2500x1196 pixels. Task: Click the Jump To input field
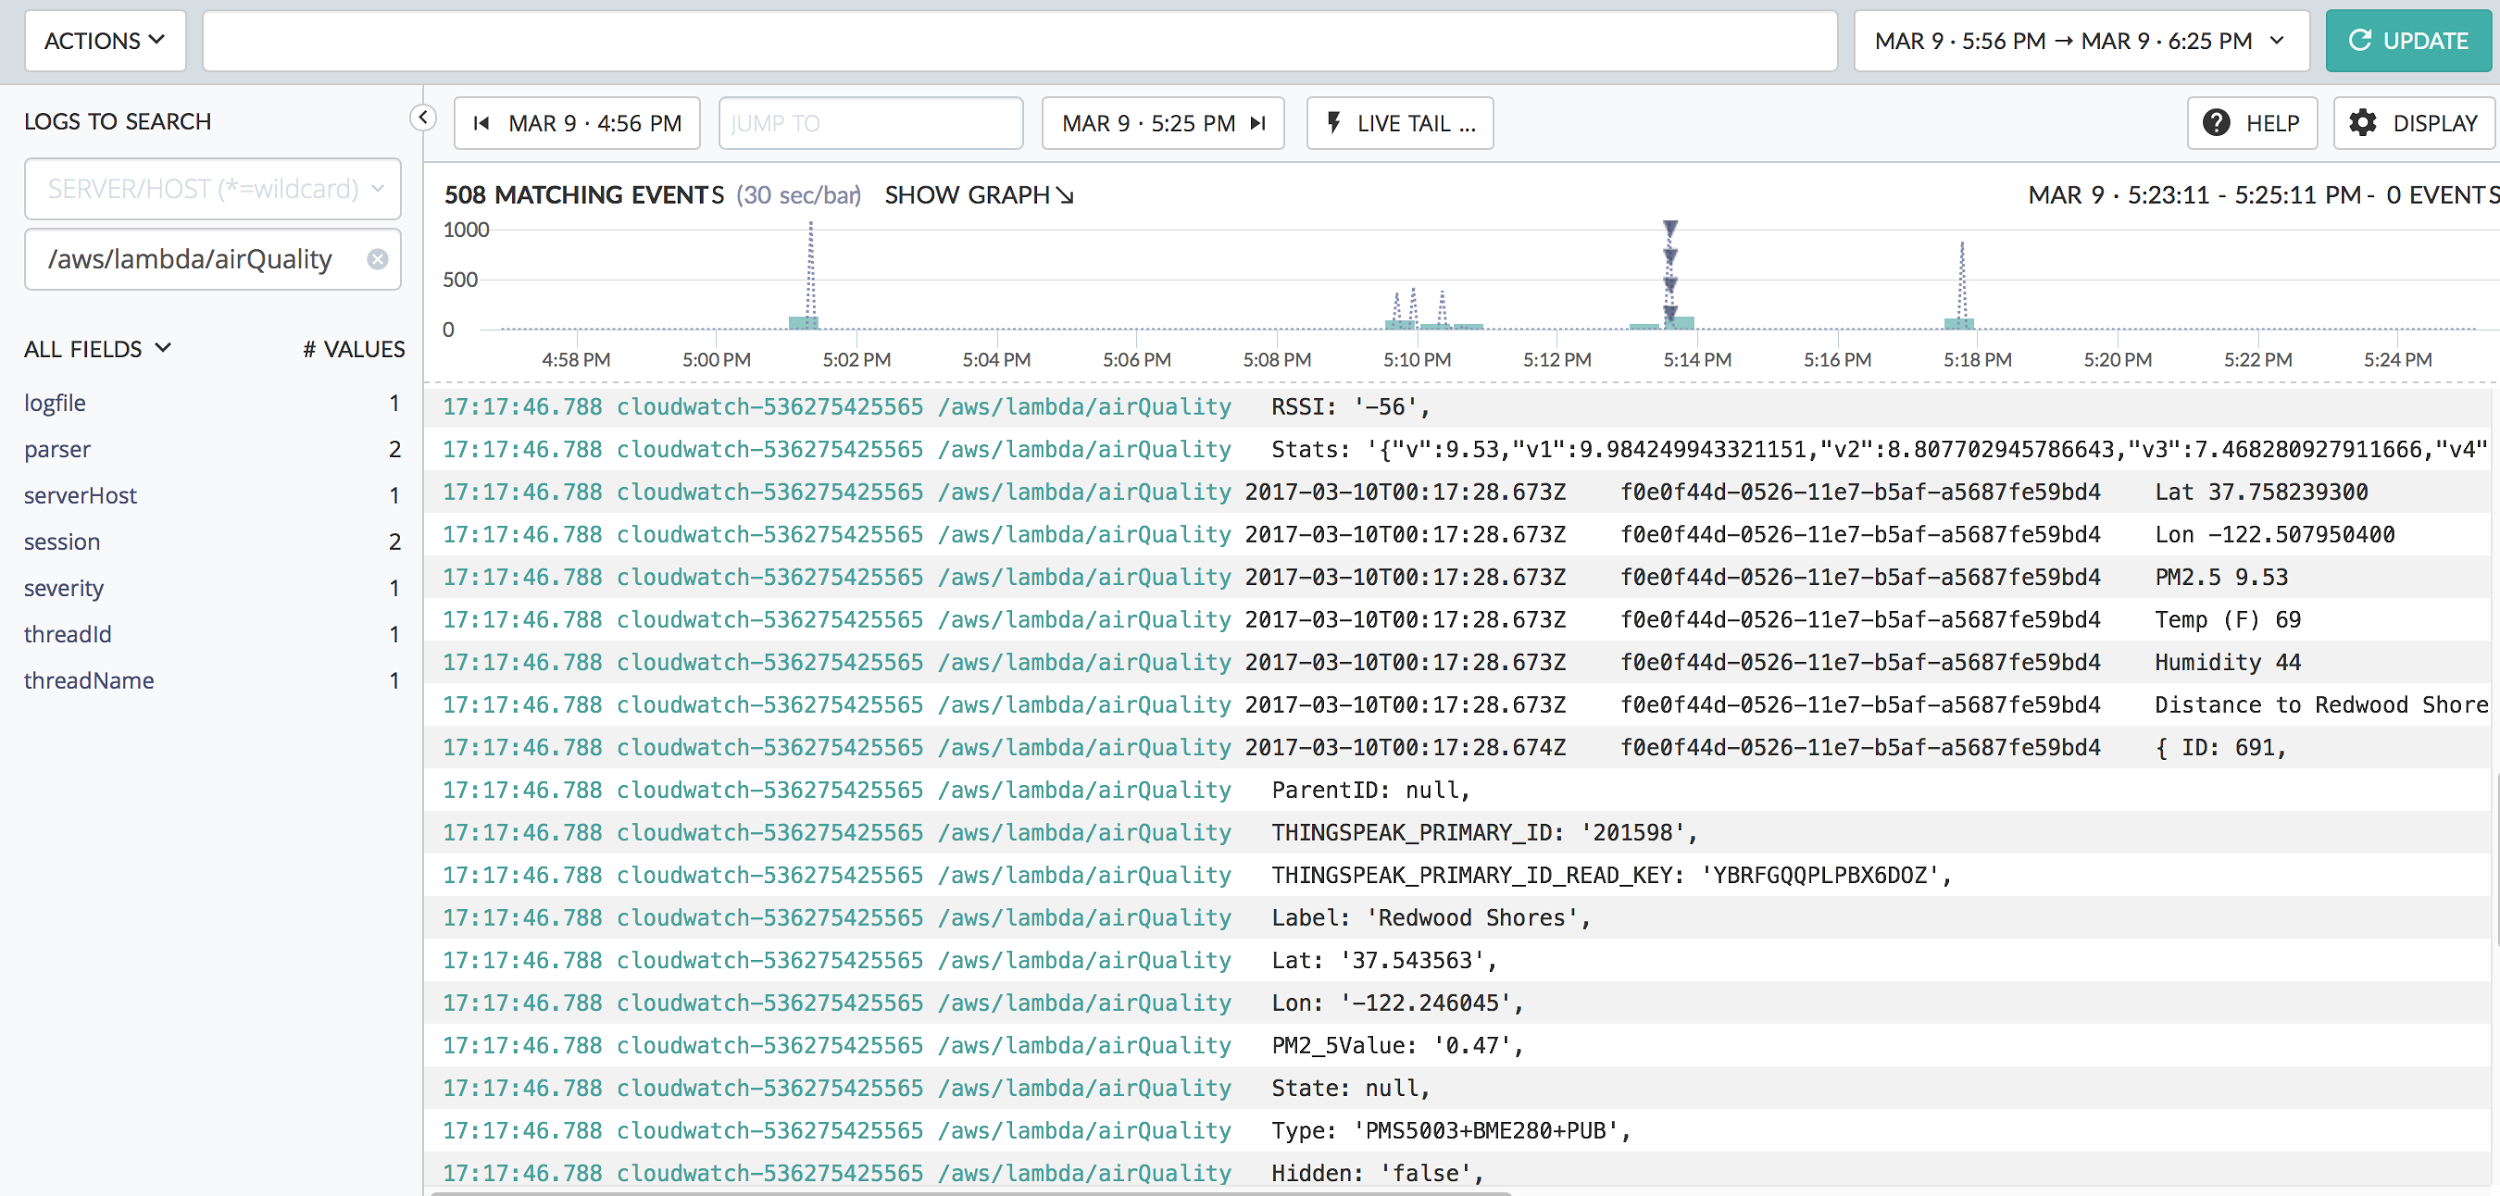pyautogui.click(x=870, y=123)
